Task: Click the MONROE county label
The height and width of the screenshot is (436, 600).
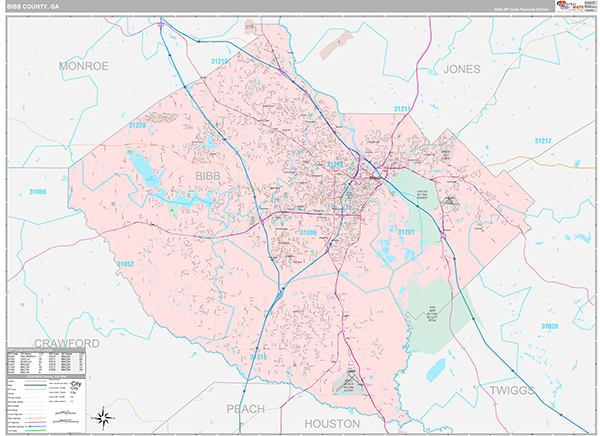Action: (84, 66)
